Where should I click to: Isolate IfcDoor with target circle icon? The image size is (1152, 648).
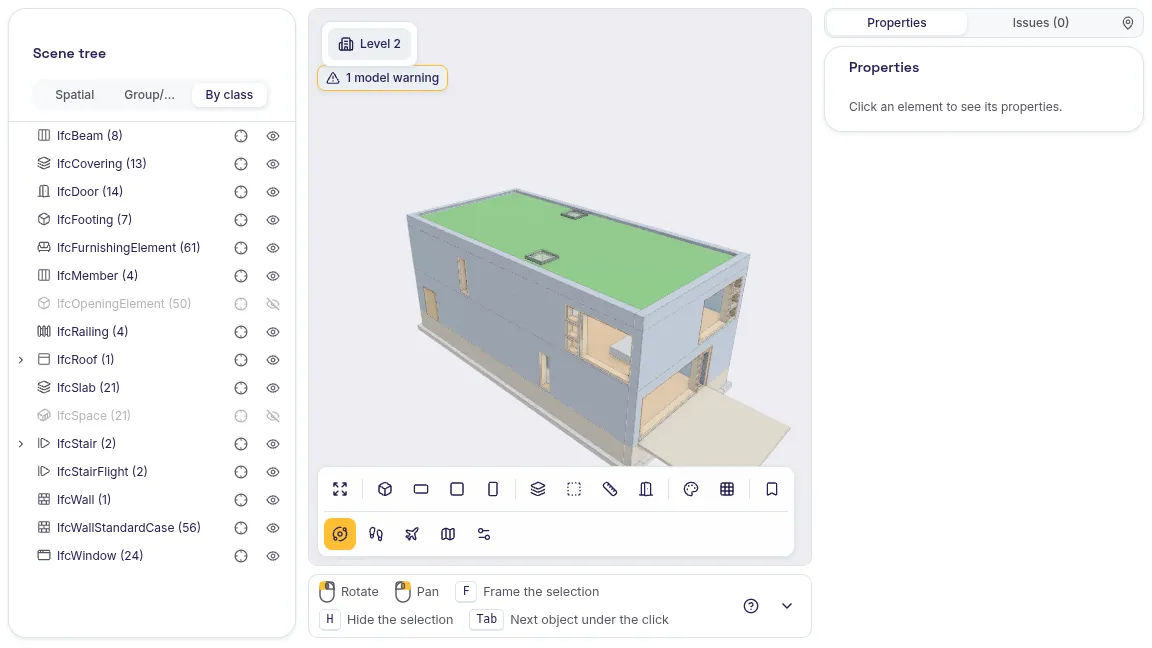241,192
